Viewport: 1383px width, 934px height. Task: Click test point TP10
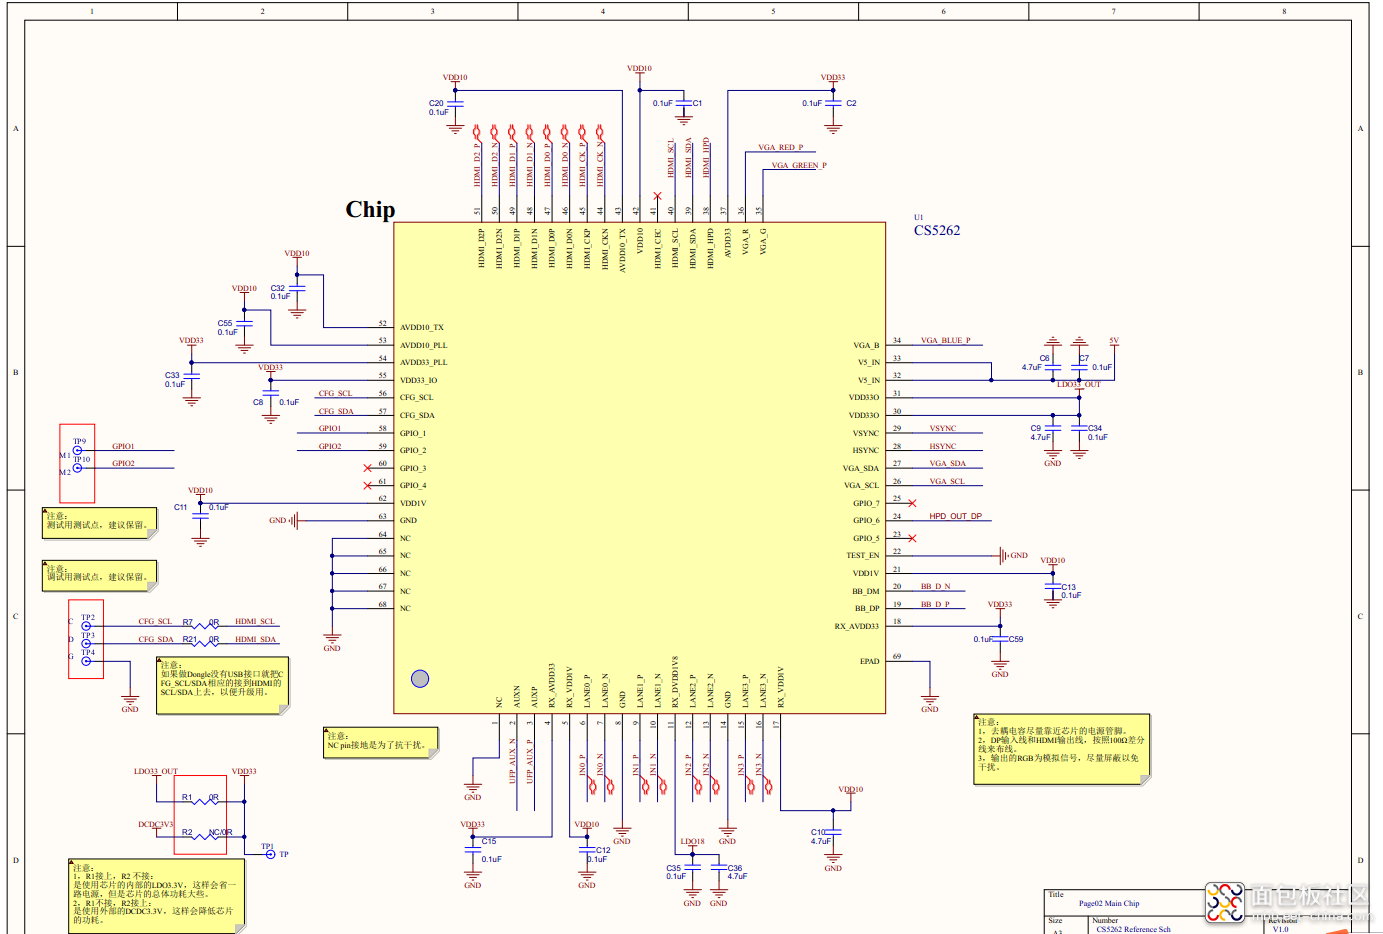[x=78, y=468]
